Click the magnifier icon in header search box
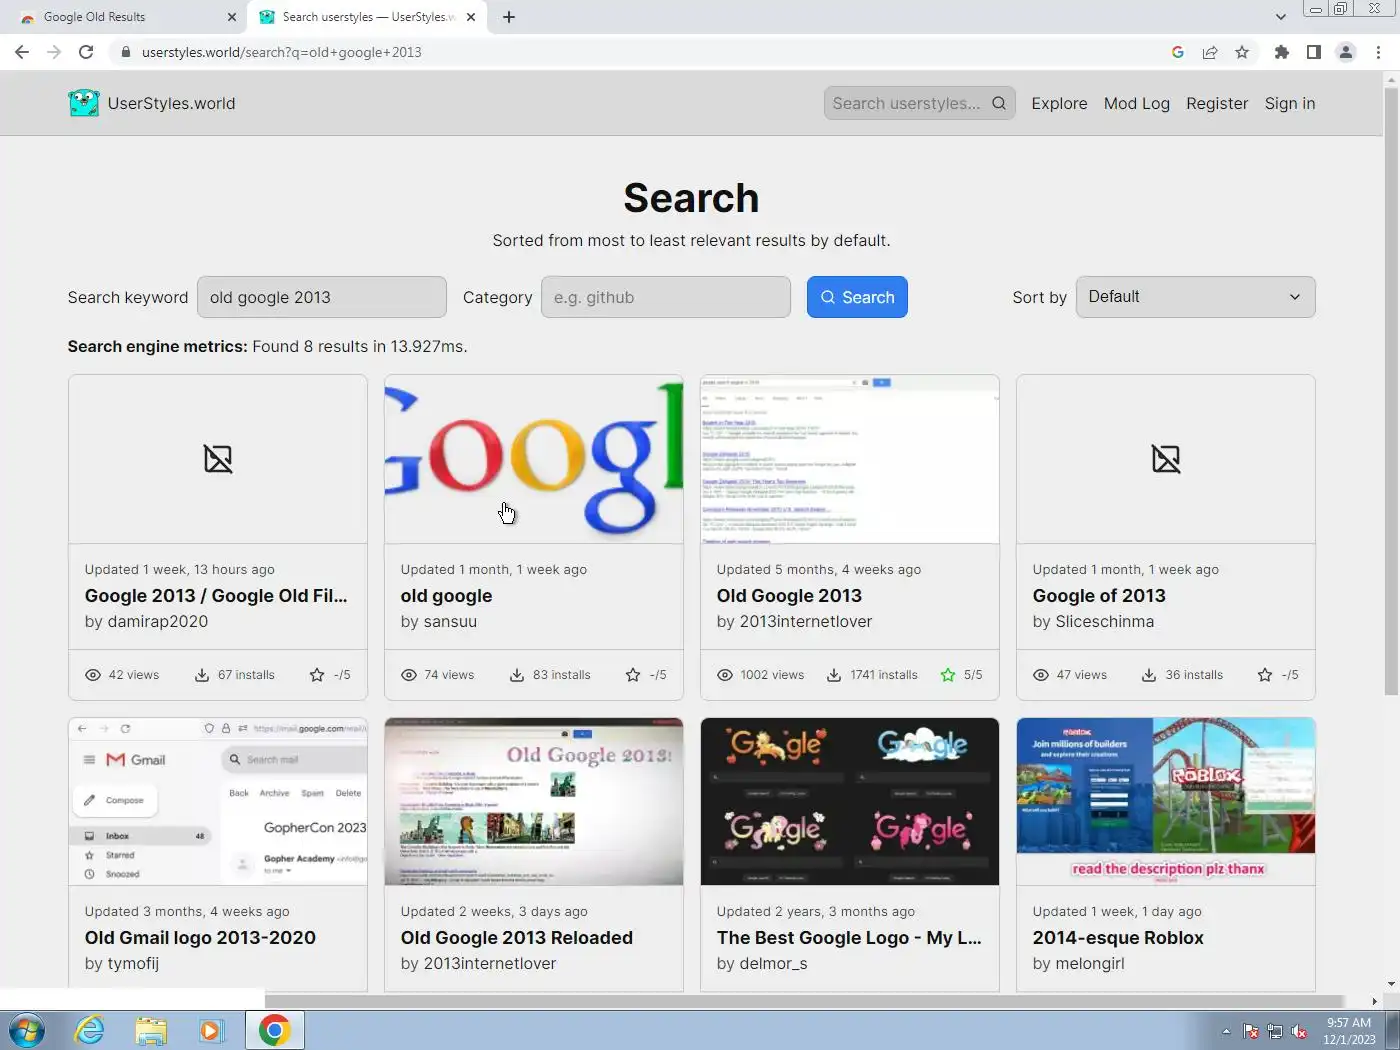The height and width of the screenshot is (1050, 1400). (x=998, y=103)
